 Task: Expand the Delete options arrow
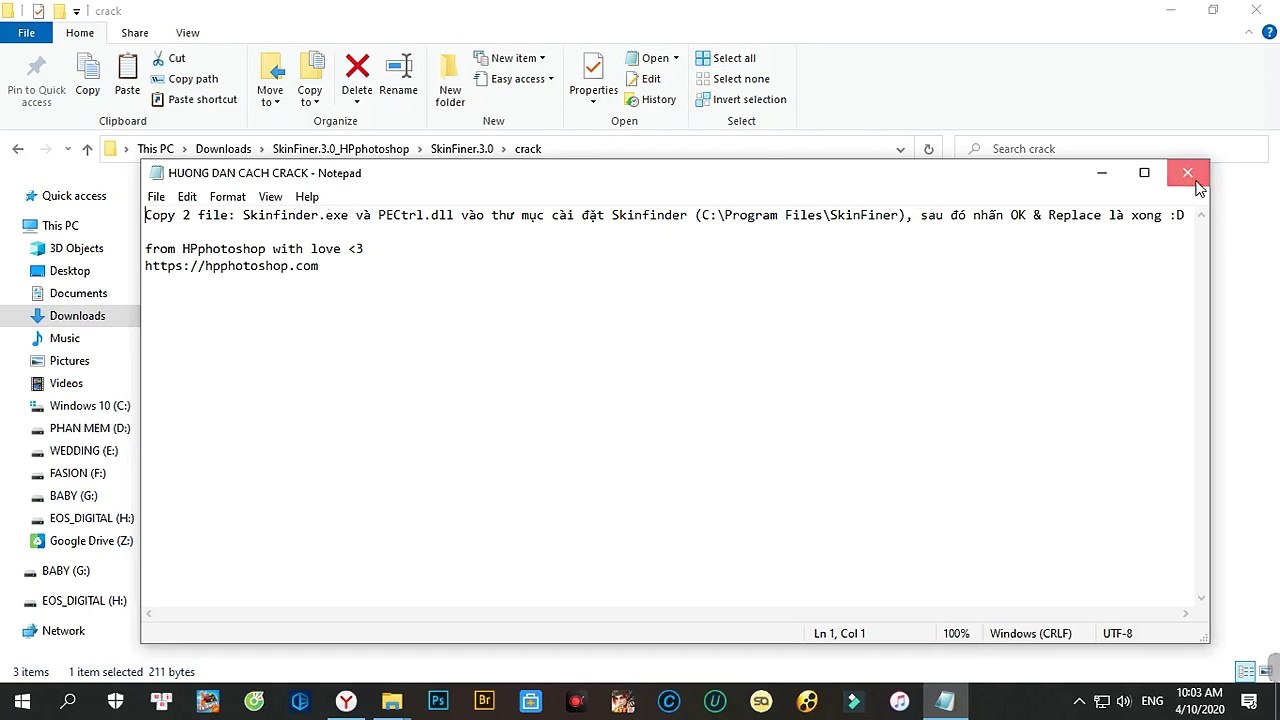click(x=357, y=101)
